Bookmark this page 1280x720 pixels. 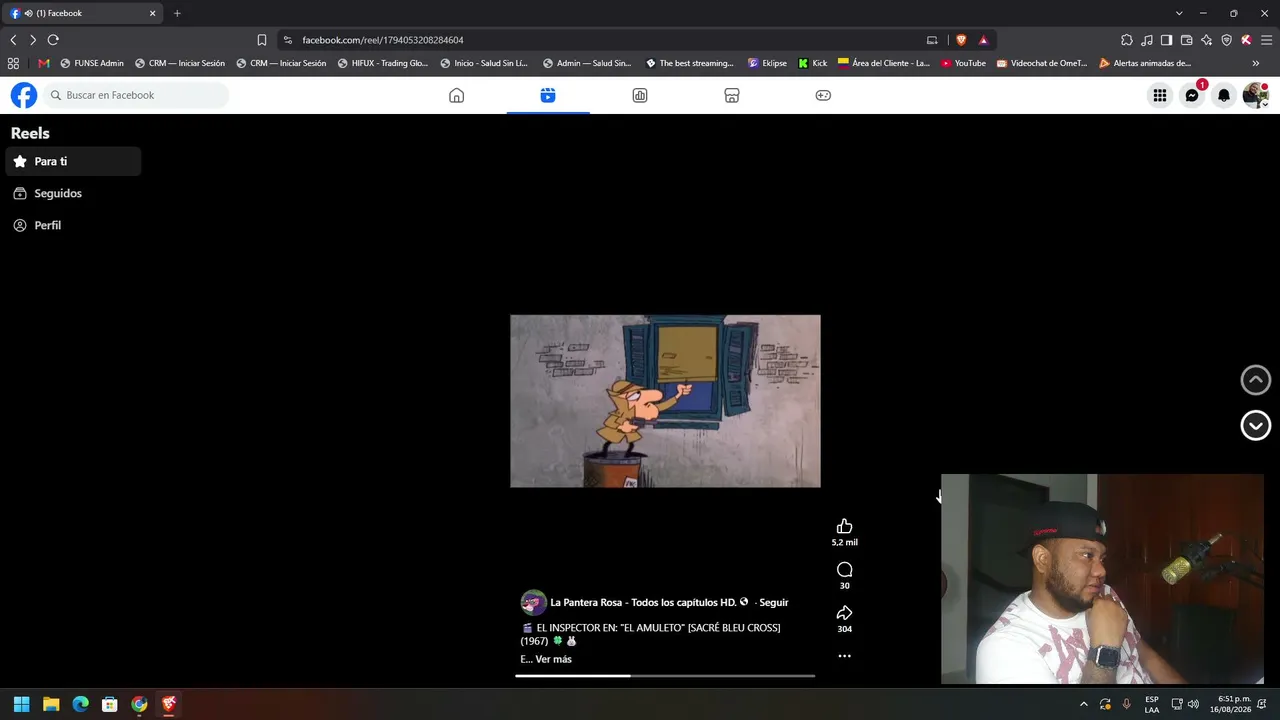tap(262, 40)
